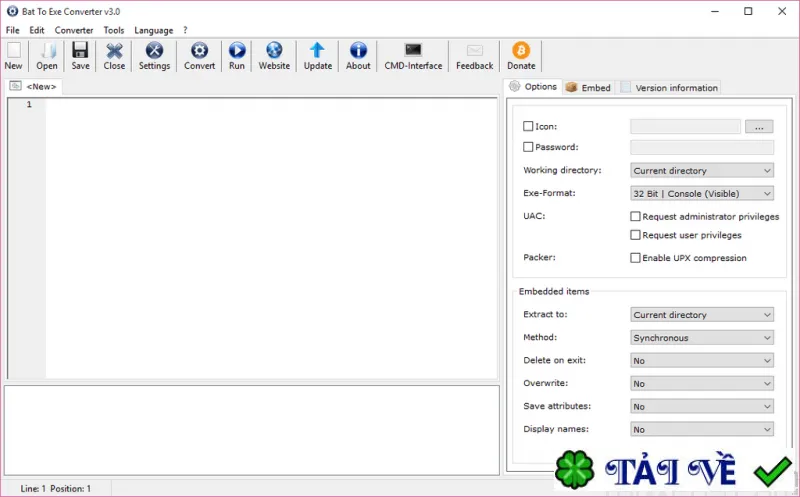
Task: Click the Donate bitcoin icon
Action: coord(521,50)
